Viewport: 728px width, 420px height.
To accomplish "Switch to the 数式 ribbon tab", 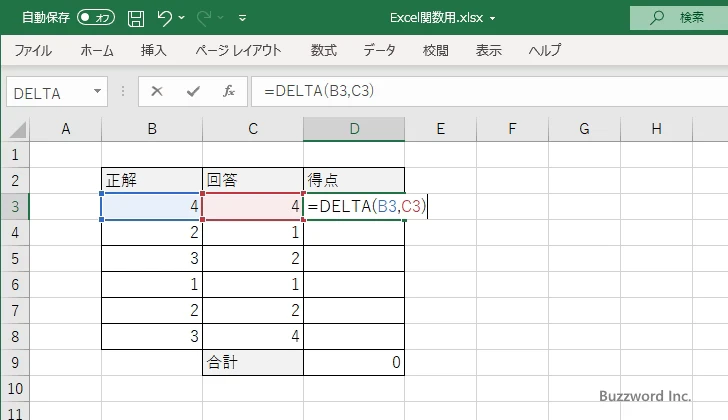I will [323, 50].
